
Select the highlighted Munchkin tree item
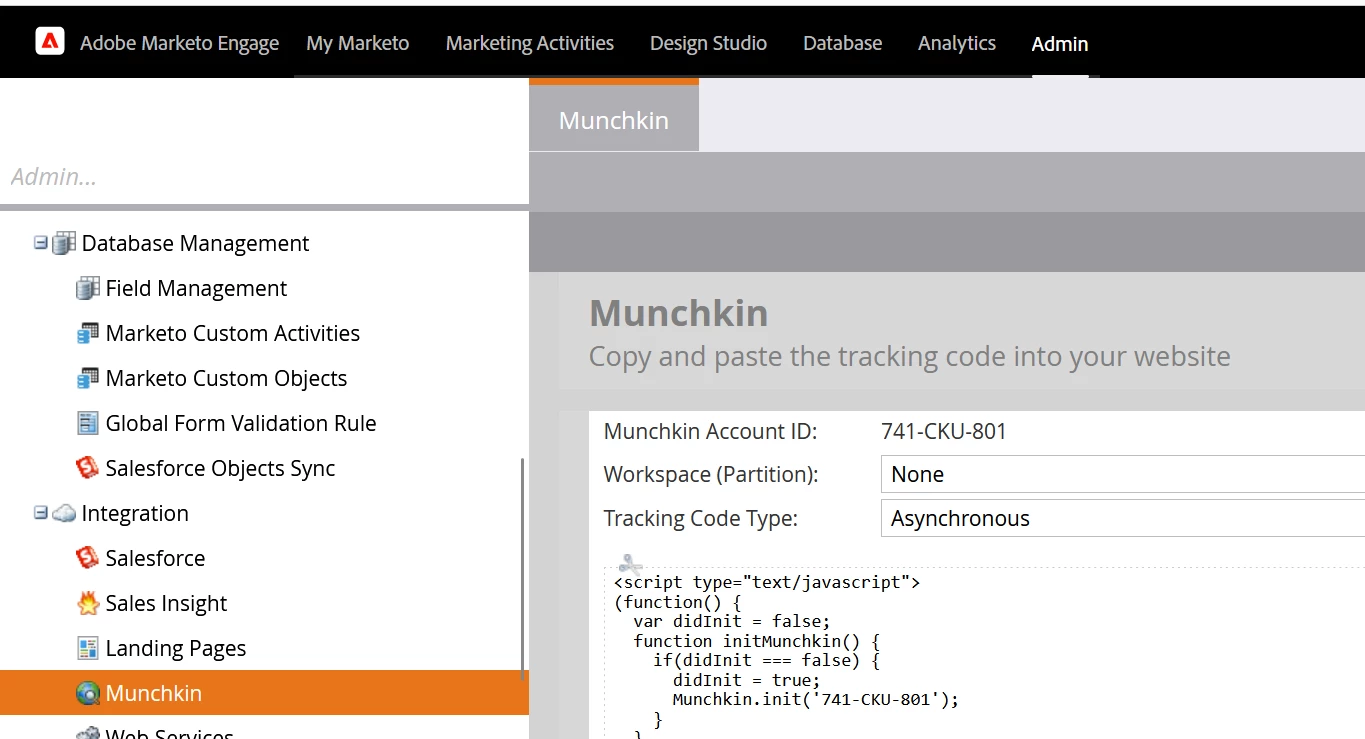[264, 693]
